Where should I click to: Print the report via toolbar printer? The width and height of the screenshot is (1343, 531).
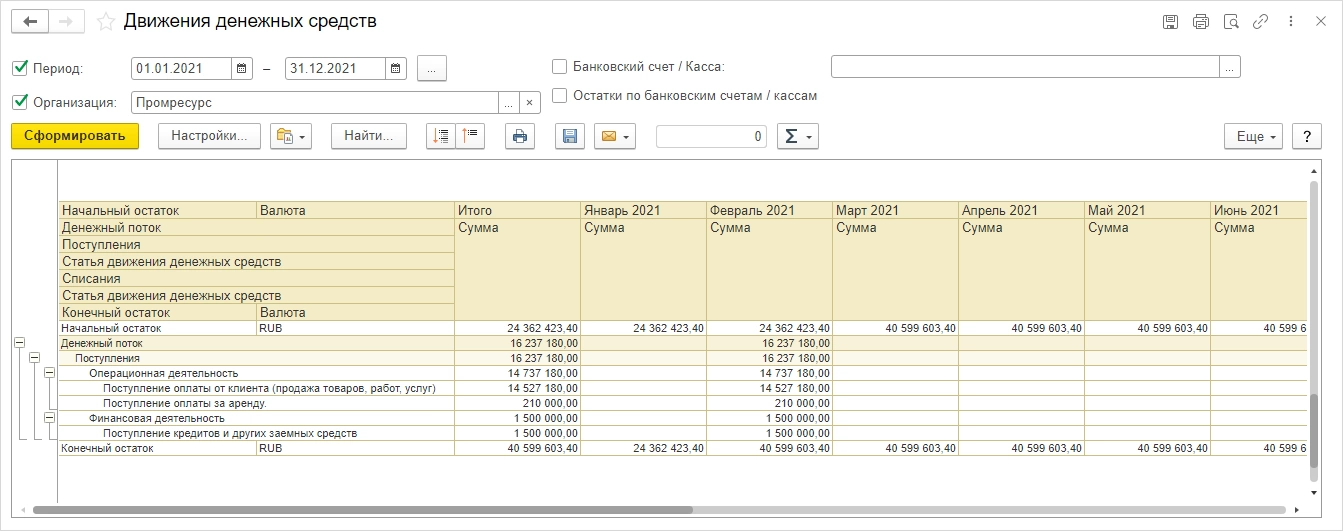pos(520,136)
